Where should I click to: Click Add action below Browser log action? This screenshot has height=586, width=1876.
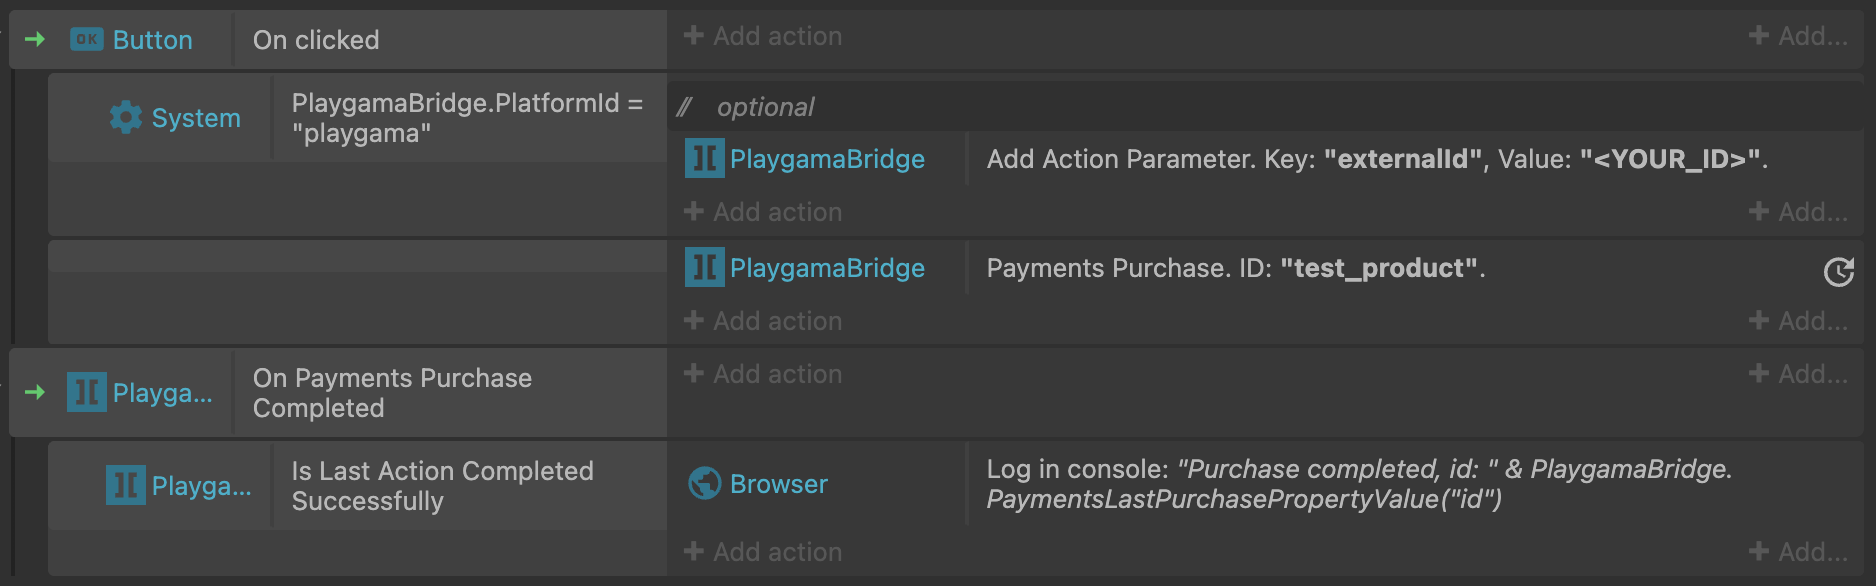point(763,552)
